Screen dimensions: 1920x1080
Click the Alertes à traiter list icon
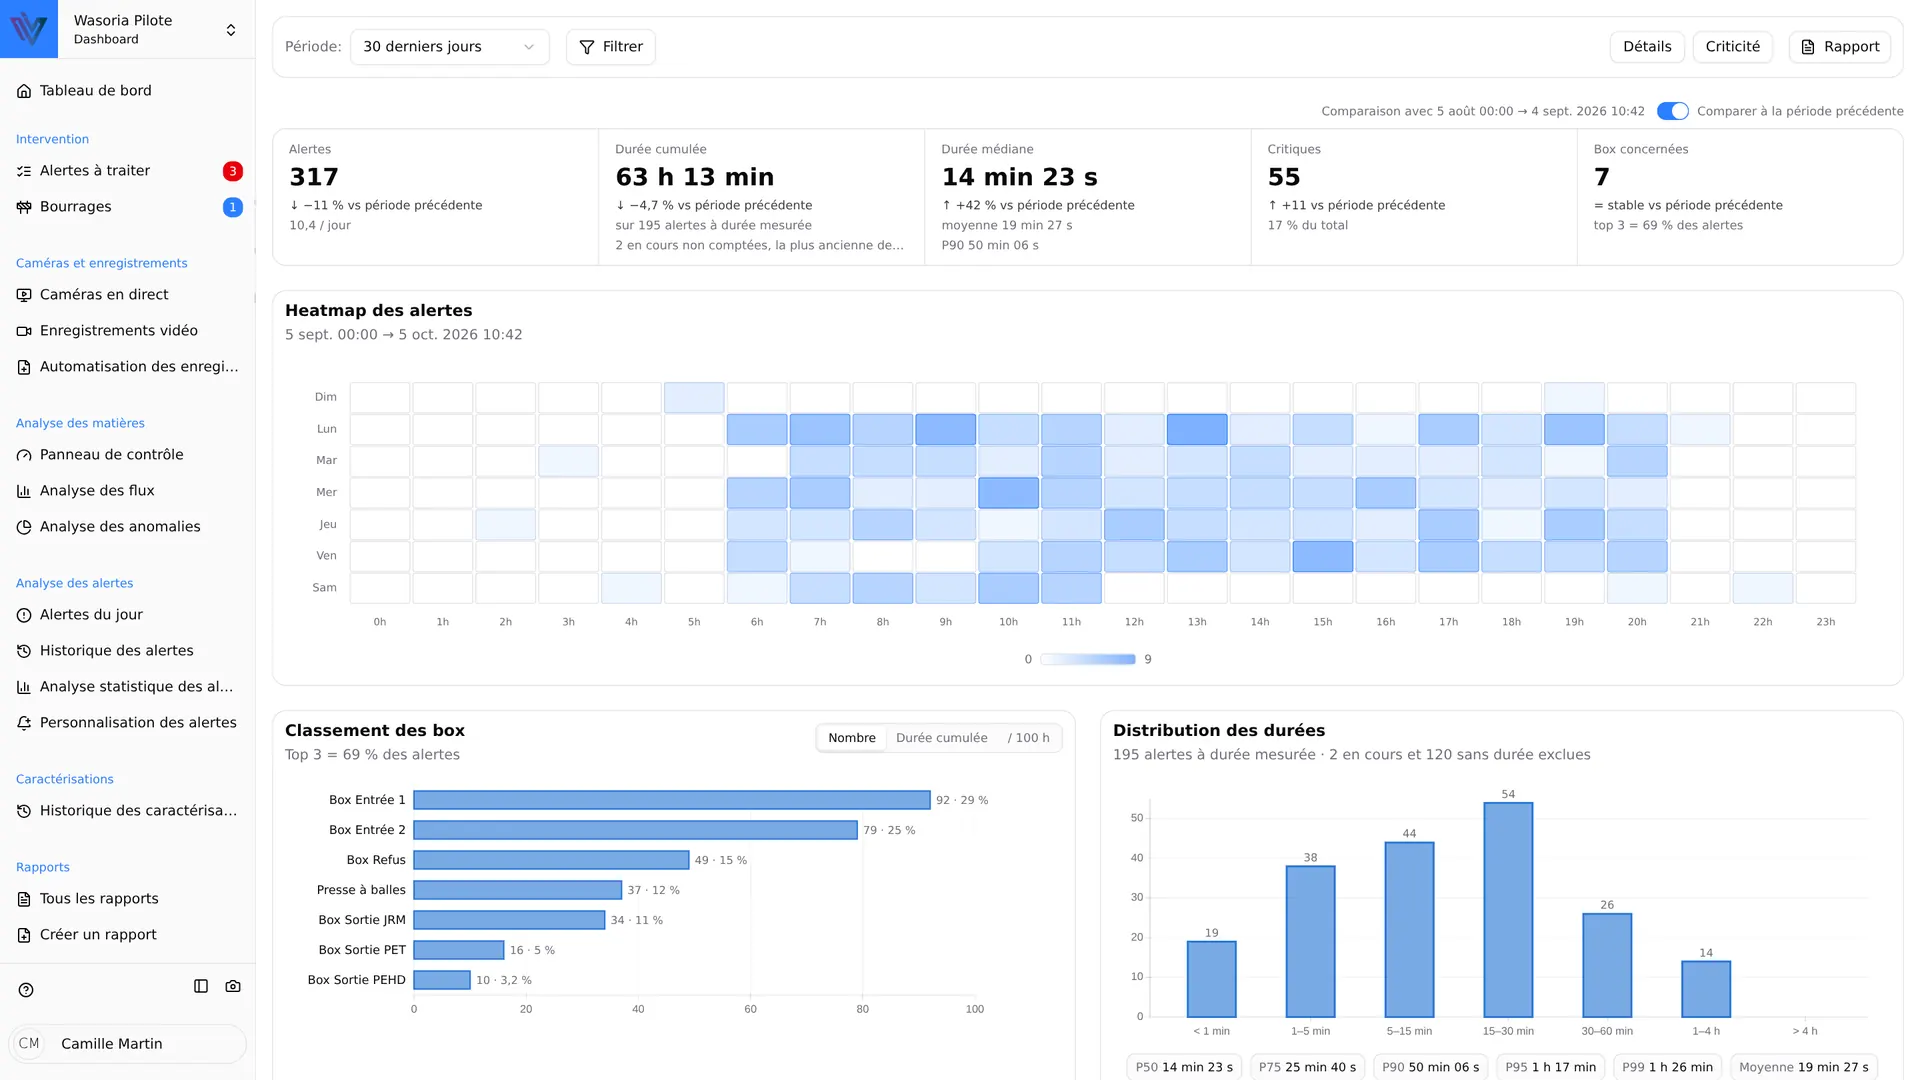24,171
